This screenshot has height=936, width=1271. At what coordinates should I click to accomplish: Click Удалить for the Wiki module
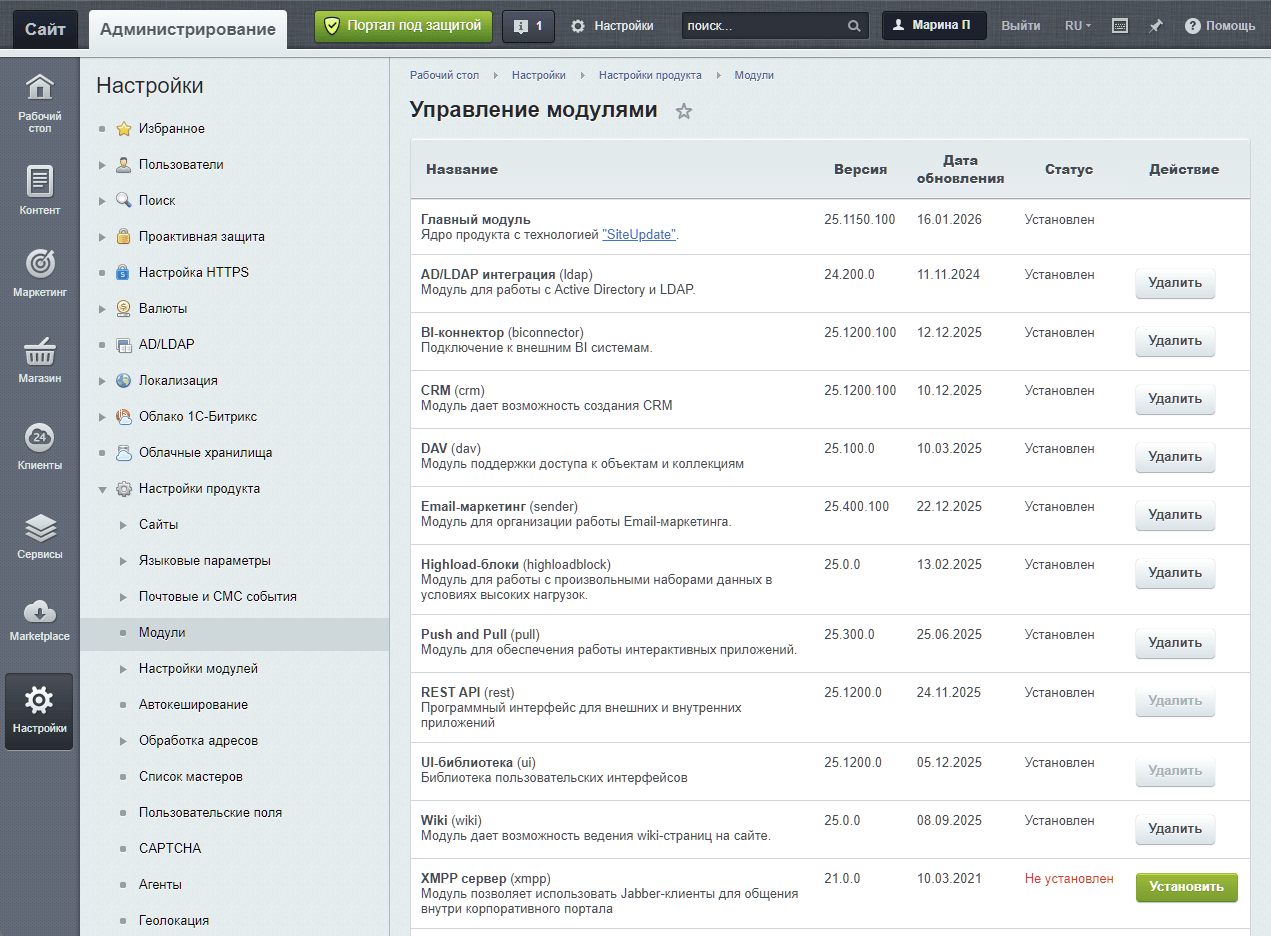pyautogui.click(x=1175, y=829)
